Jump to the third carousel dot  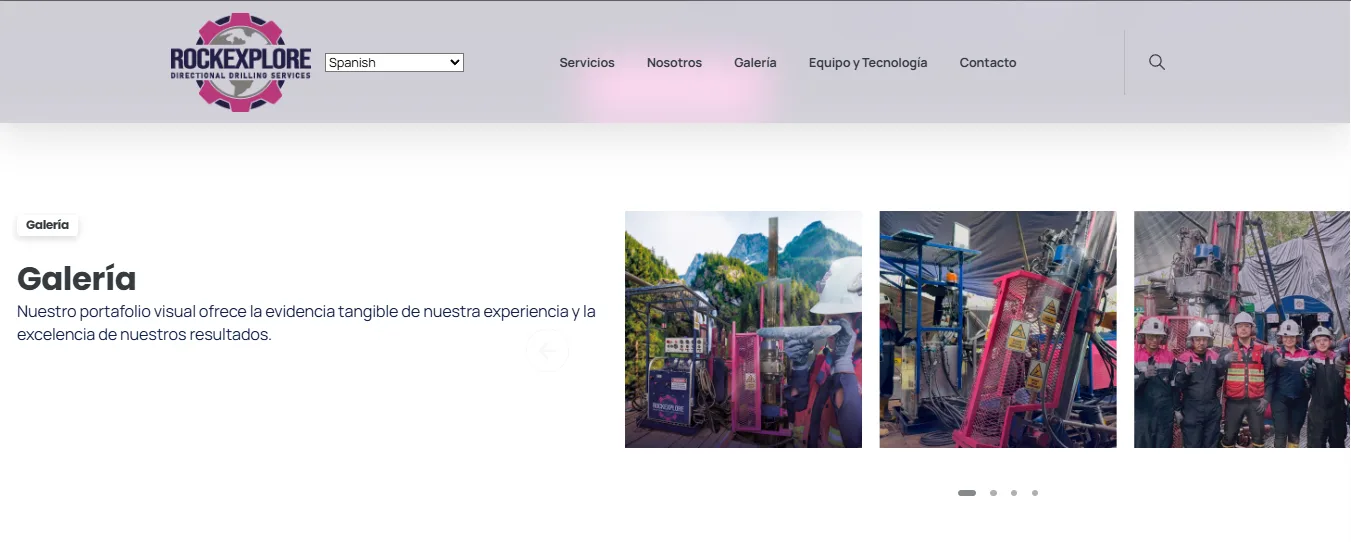tap(1014, 493)
